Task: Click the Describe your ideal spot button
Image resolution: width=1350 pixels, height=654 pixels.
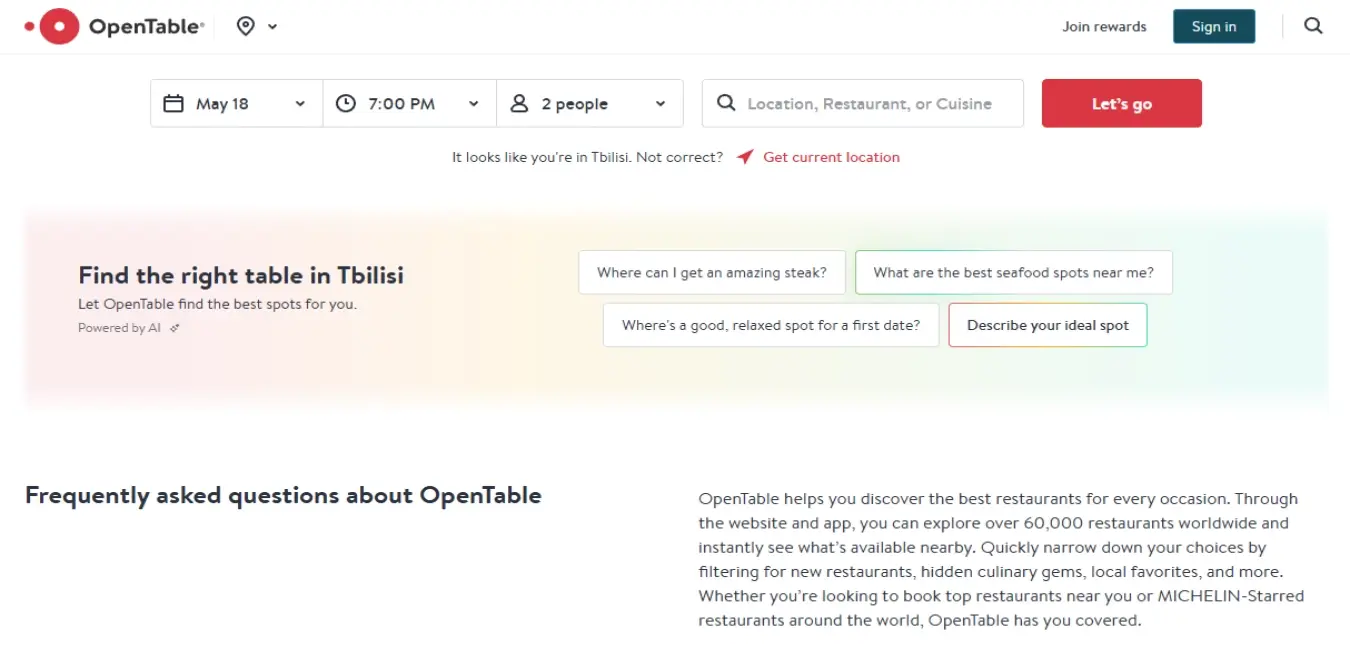Action: (1048, 325)
